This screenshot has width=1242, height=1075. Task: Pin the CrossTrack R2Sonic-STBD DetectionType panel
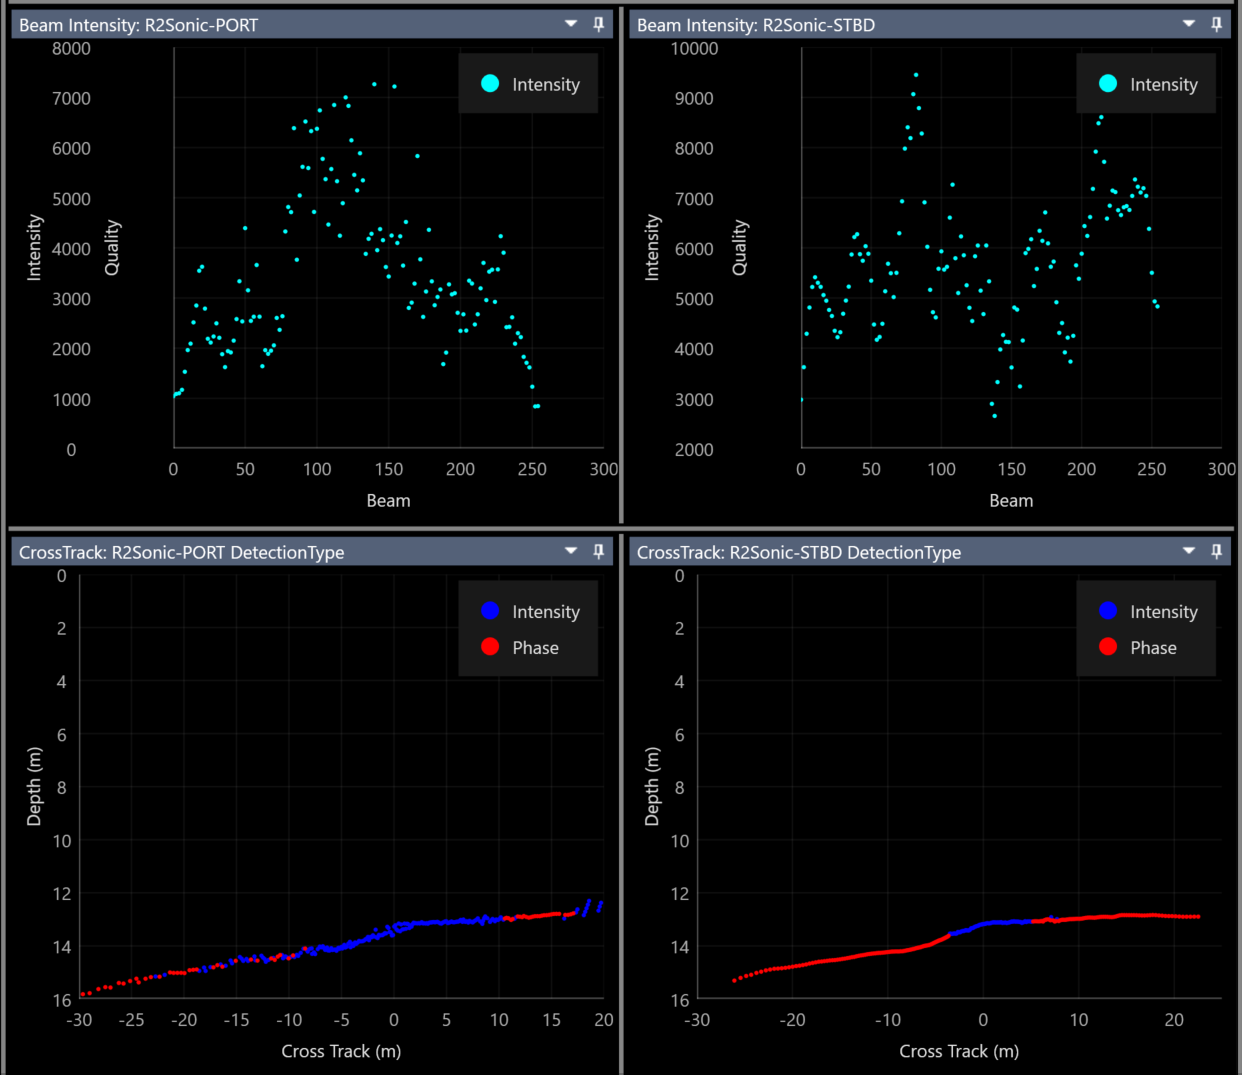point(1217,551)
